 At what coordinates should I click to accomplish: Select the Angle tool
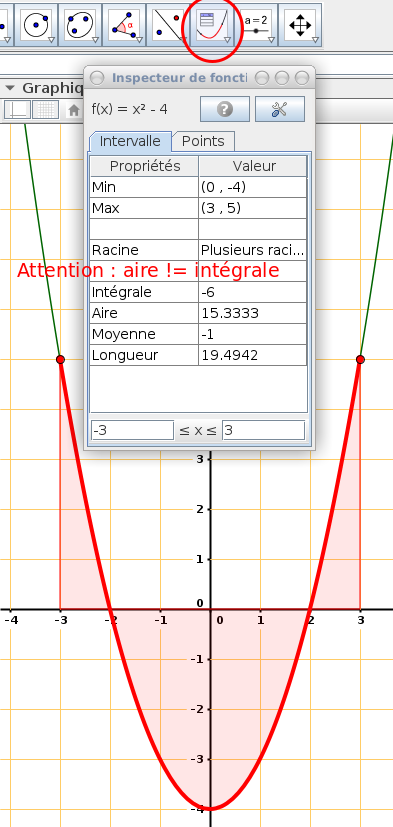(124, 25)
